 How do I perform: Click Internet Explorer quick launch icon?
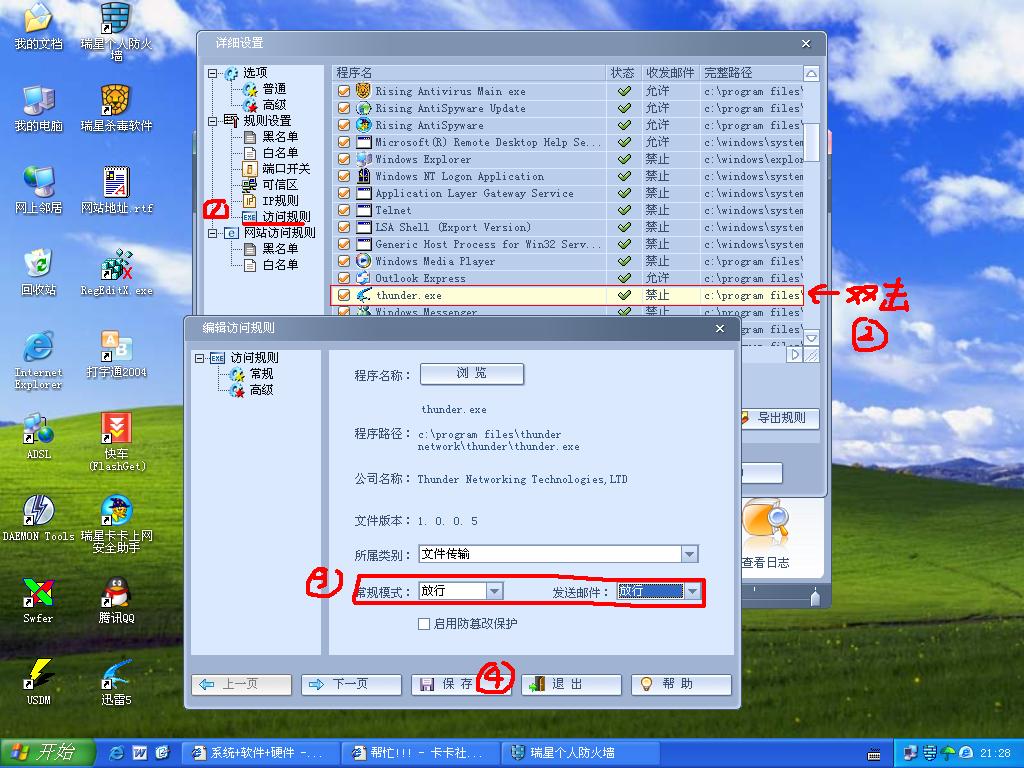click(118, 753)
